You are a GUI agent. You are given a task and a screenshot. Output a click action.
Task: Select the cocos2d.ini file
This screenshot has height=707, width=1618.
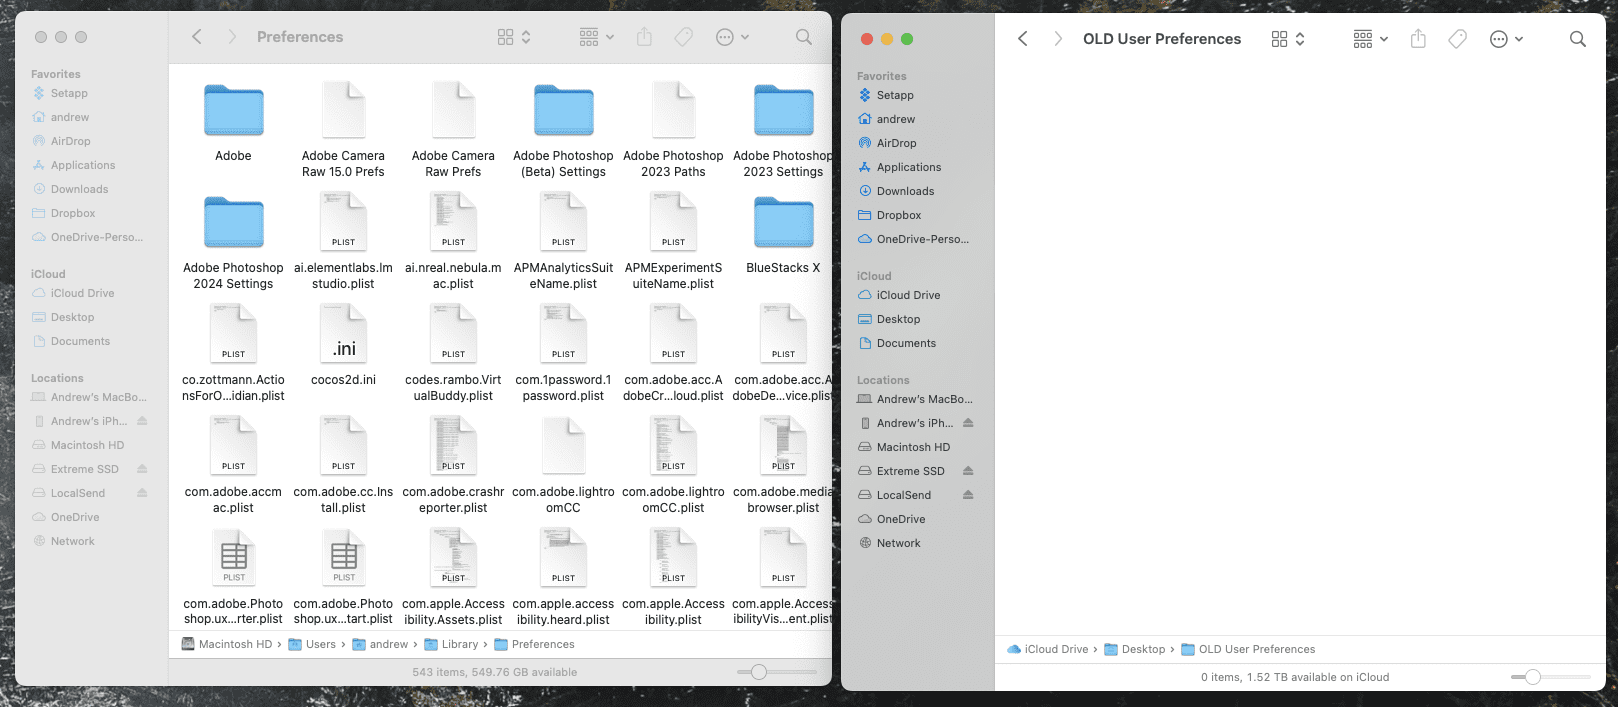[344, 334]
